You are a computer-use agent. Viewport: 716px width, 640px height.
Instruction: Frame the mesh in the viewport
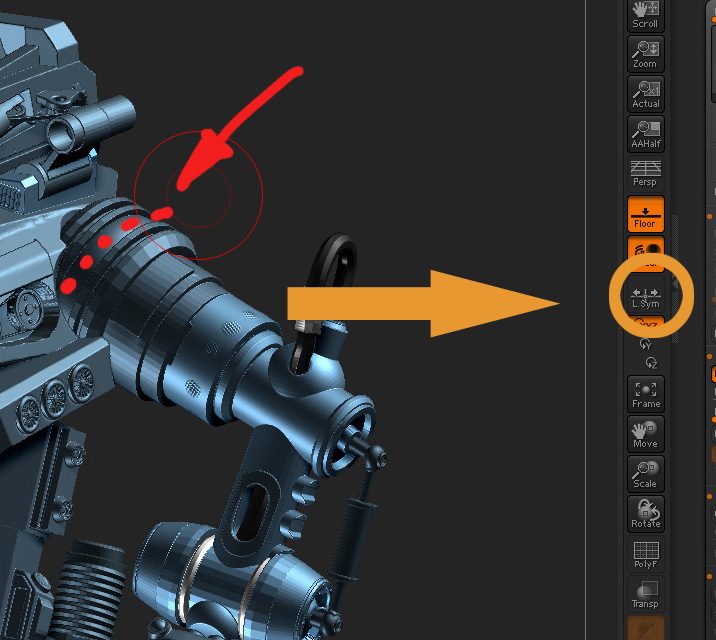pyautogui.click(x=646, y=394)
